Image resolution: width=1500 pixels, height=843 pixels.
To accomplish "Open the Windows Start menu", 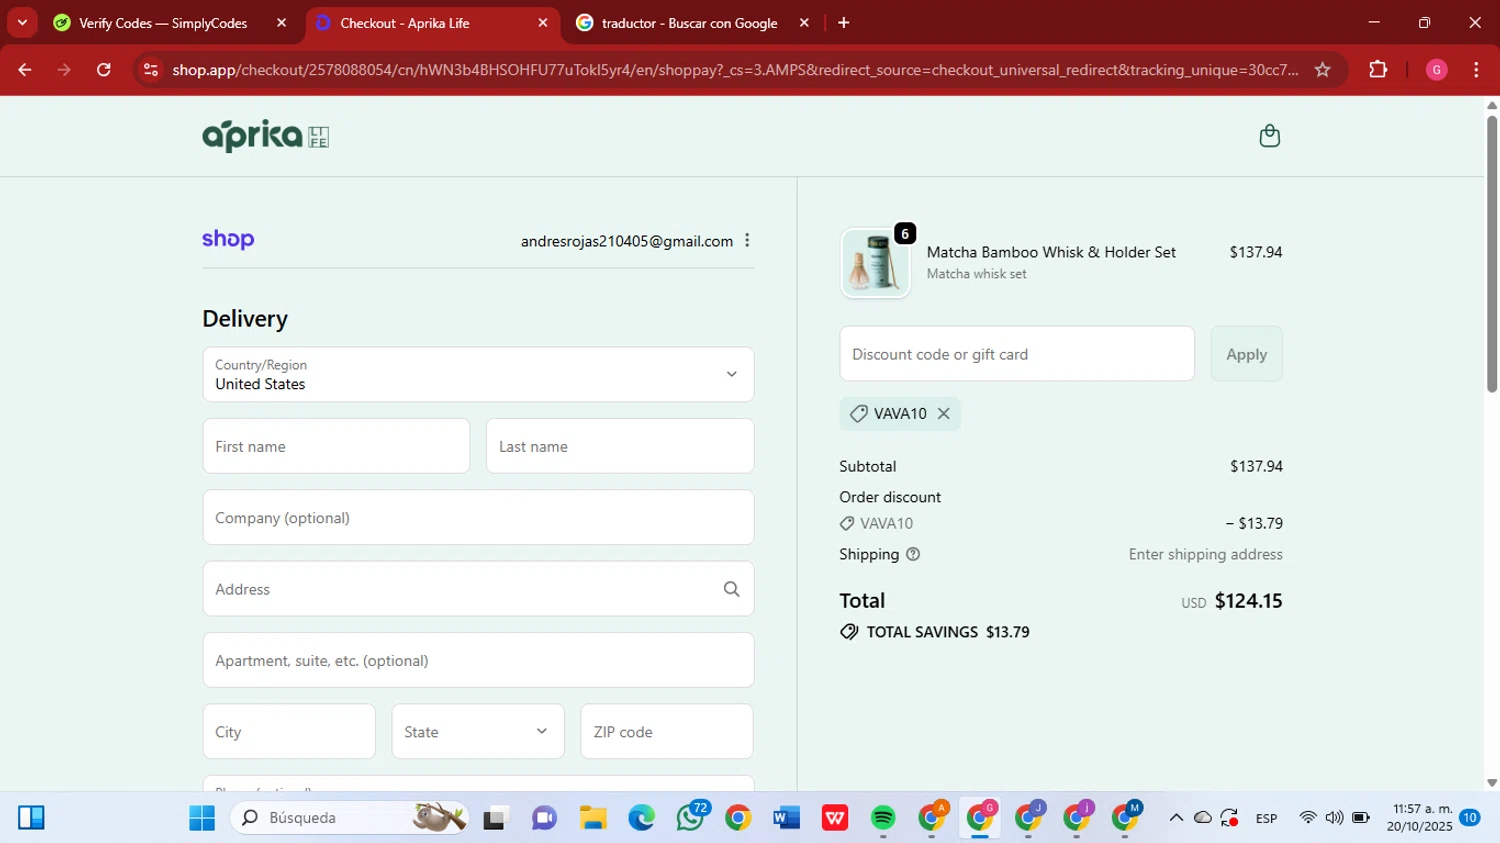I will (202, 818).
